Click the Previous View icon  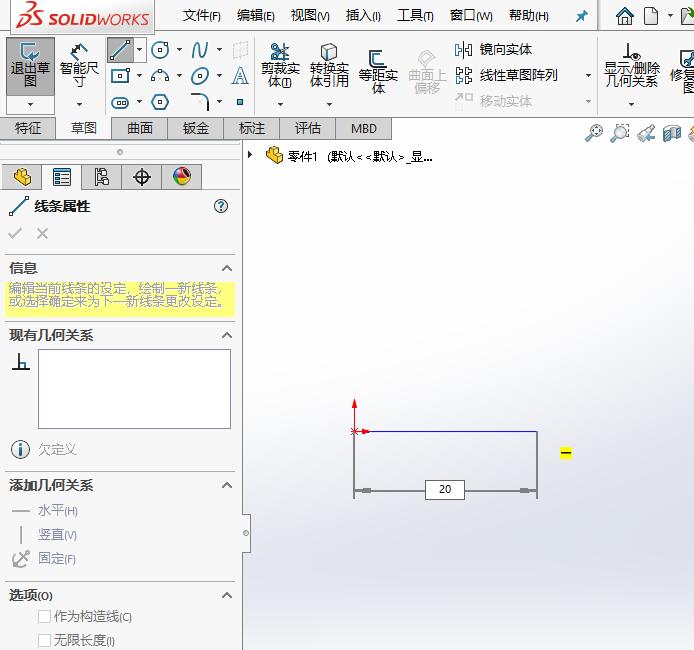coord(646,133)
